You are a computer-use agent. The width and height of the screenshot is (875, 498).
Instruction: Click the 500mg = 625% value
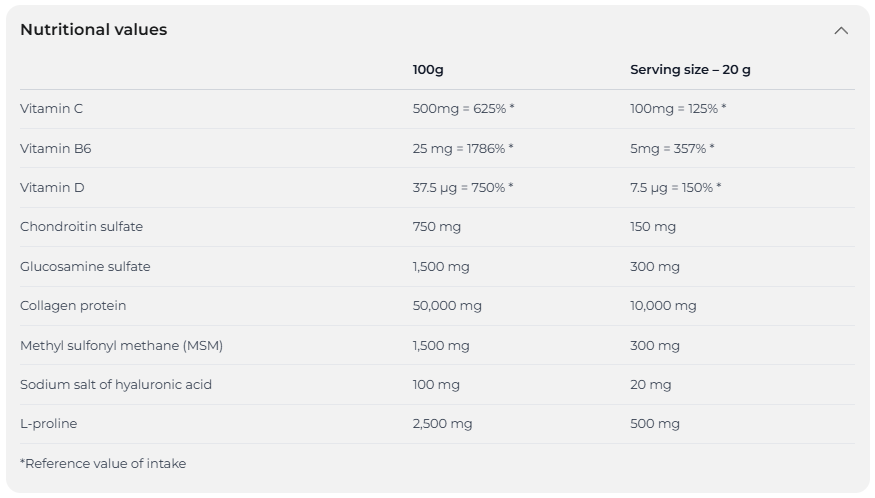[463, 108]
